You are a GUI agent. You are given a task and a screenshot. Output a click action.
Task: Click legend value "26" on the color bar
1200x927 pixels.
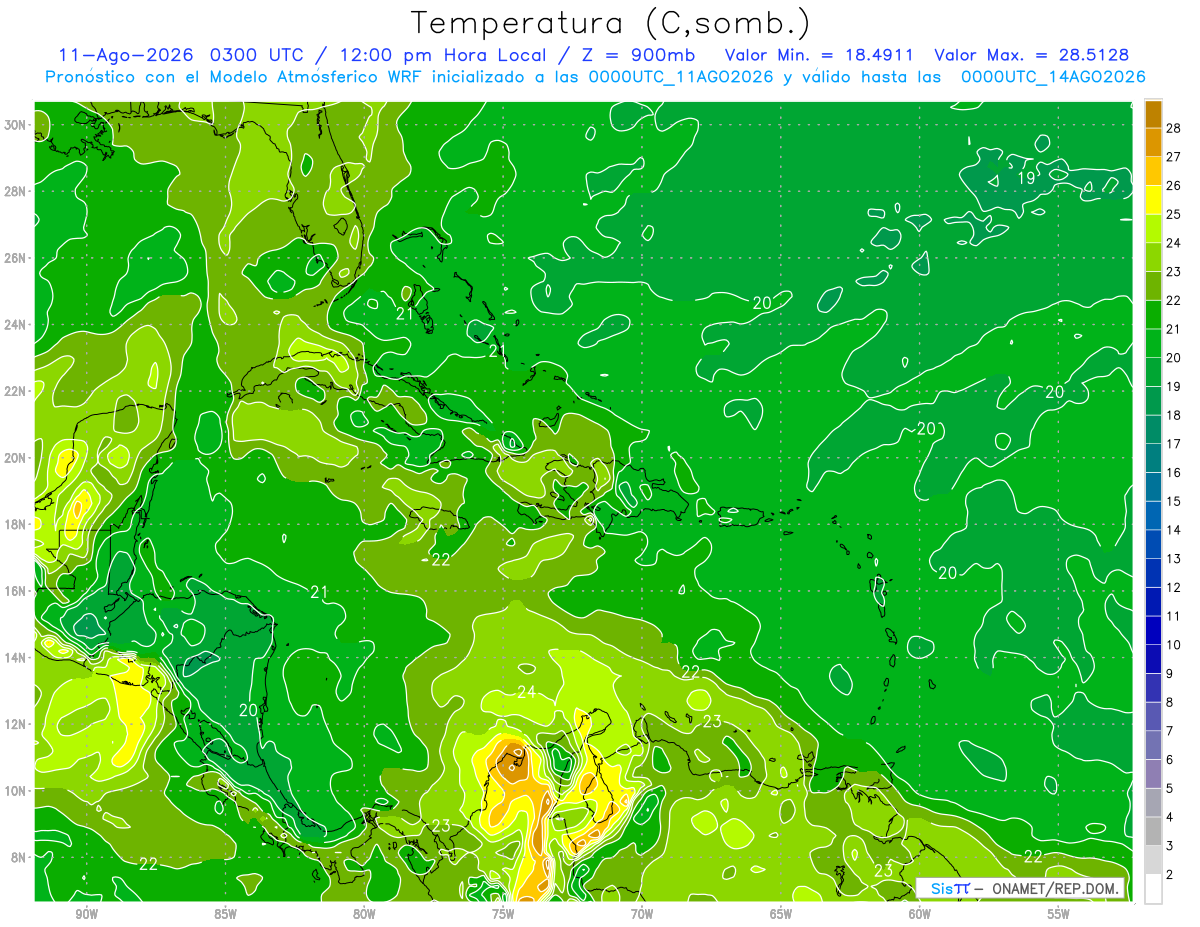1174,186
